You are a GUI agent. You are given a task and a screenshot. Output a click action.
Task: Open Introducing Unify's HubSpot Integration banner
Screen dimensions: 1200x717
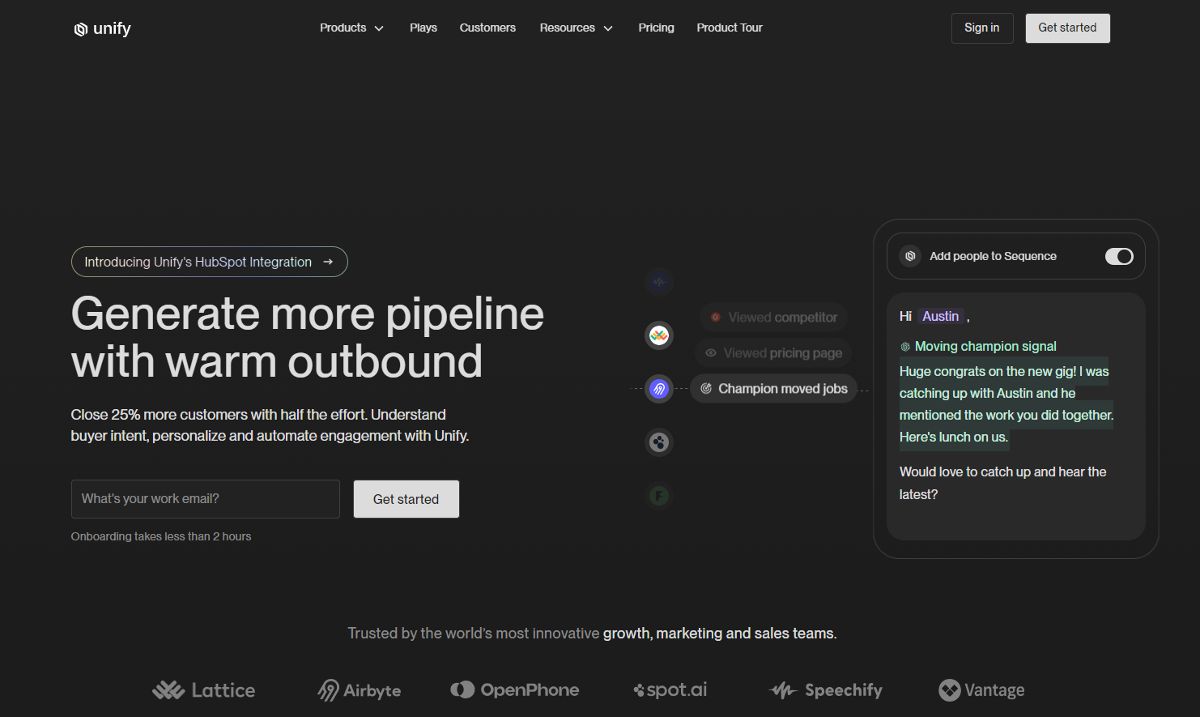click(x=209, y=261)
